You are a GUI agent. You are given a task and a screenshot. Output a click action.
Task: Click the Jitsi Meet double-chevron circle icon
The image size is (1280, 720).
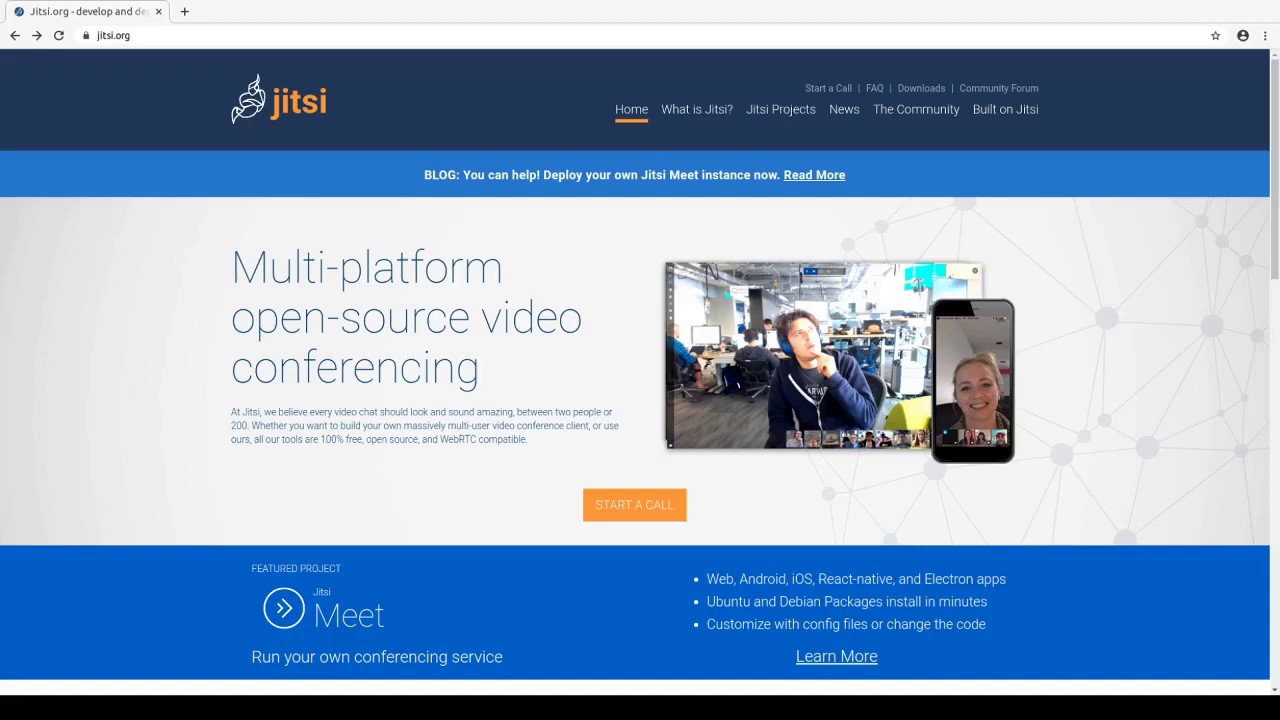(284, 608)
